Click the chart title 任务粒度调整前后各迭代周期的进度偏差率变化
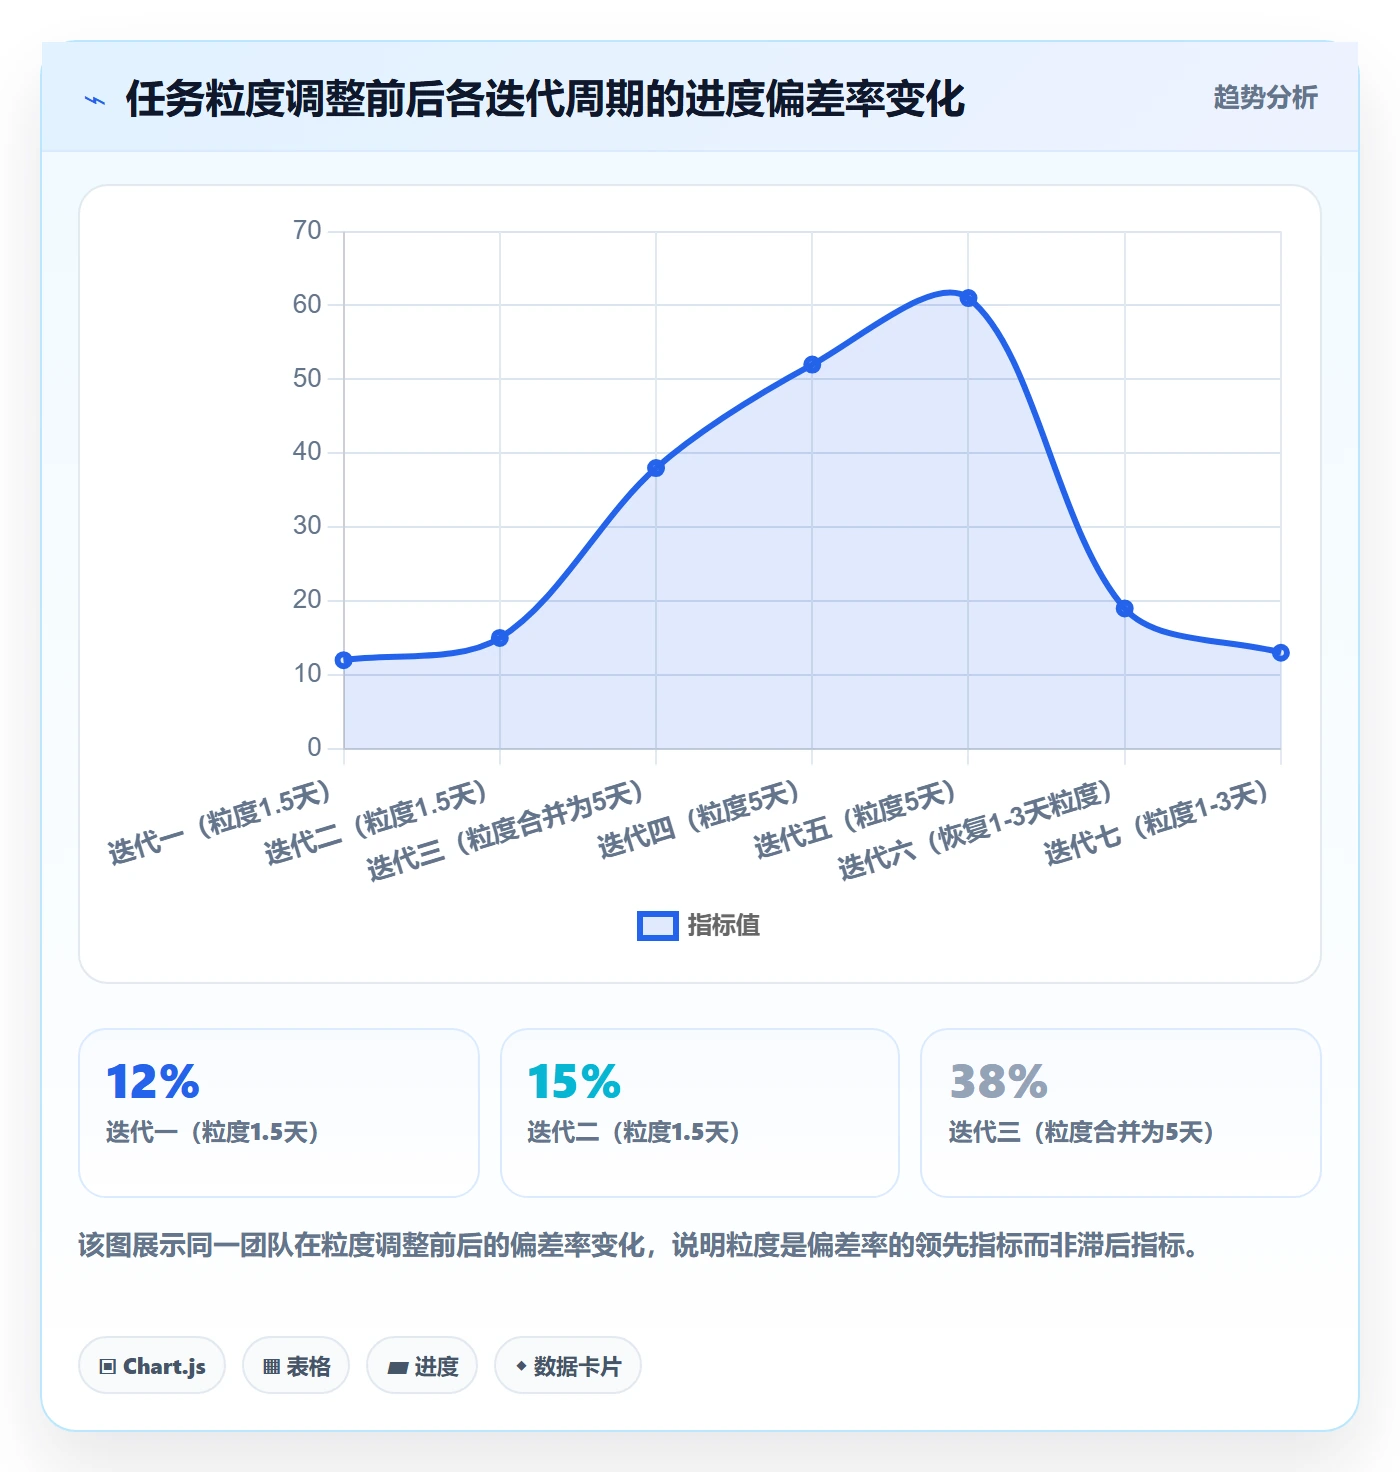 (x=545, y=99)
